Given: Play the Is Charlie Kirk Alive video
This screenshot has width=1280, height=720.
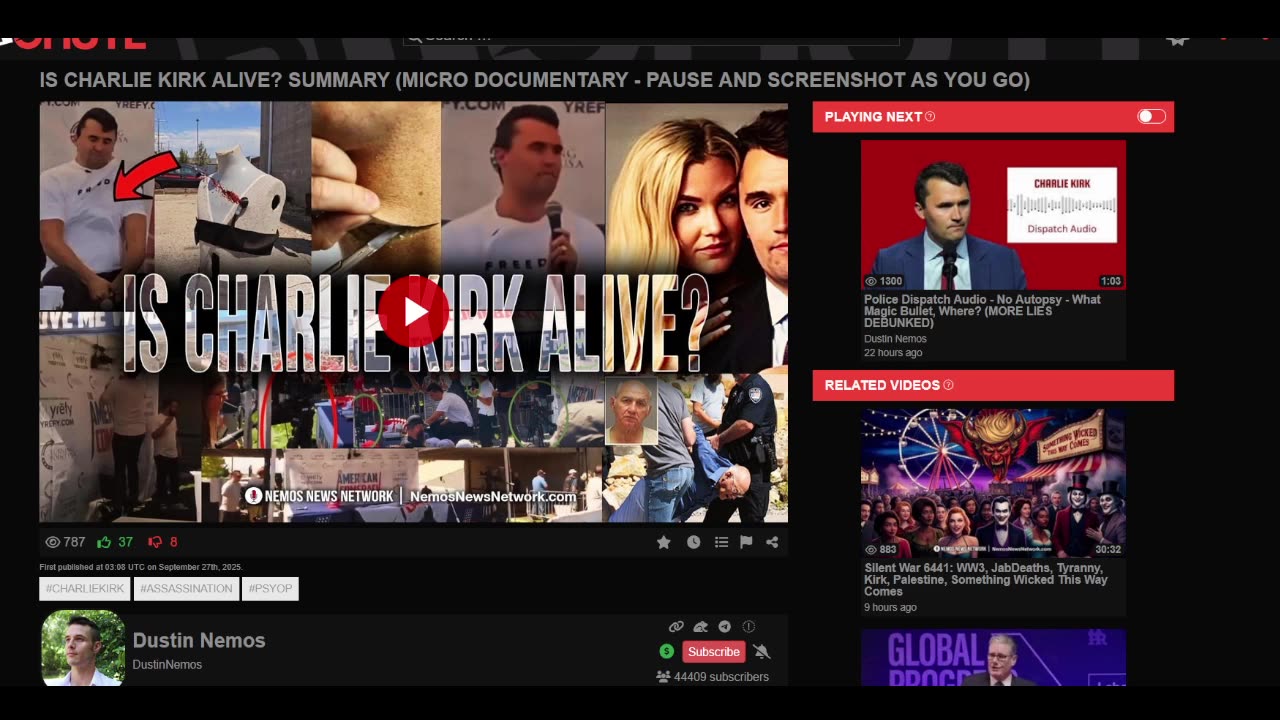Looking at the screenshot, I should pos(413,312).
